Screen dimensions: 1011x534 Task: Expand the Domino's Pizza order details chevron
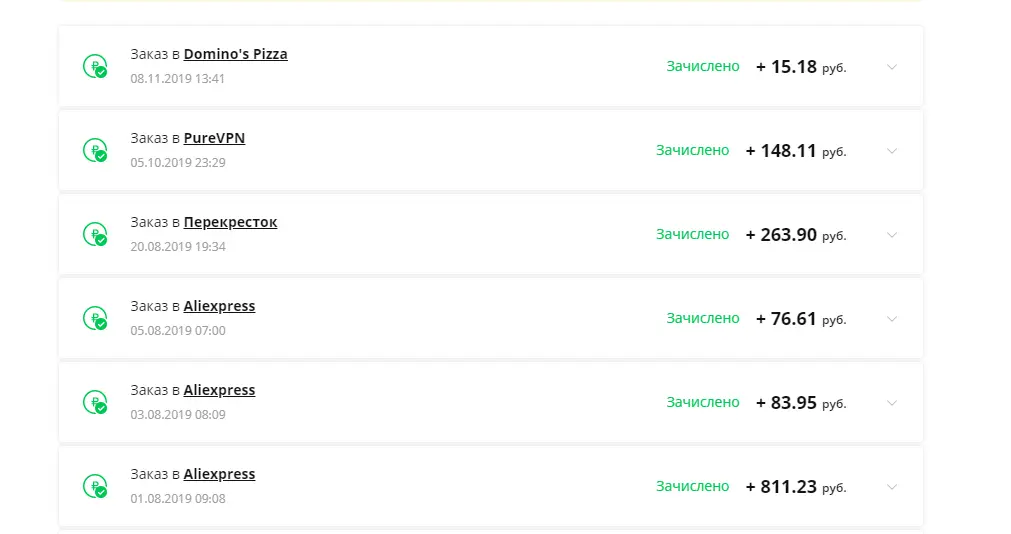892,66
